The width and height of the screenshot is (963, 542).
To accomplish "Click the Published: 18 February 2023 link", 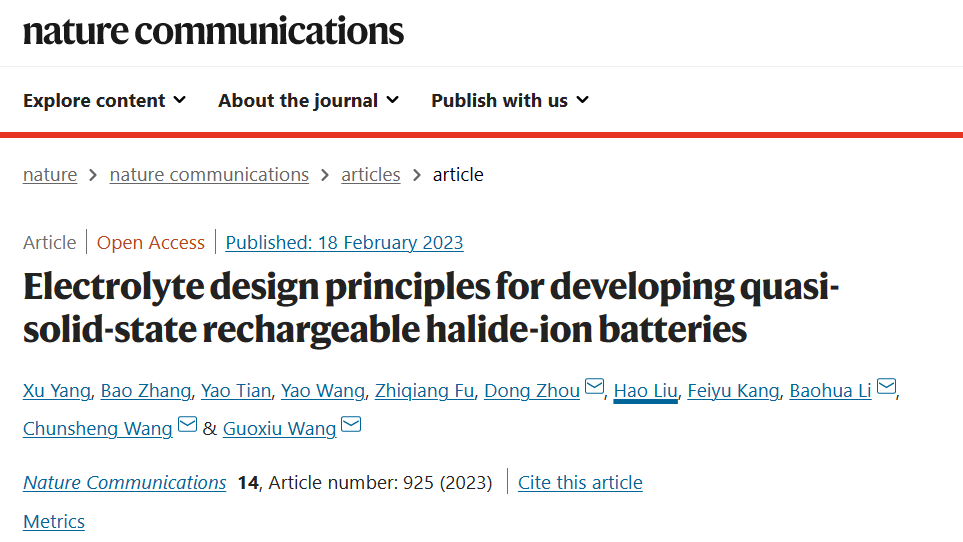I will (344, 242).
